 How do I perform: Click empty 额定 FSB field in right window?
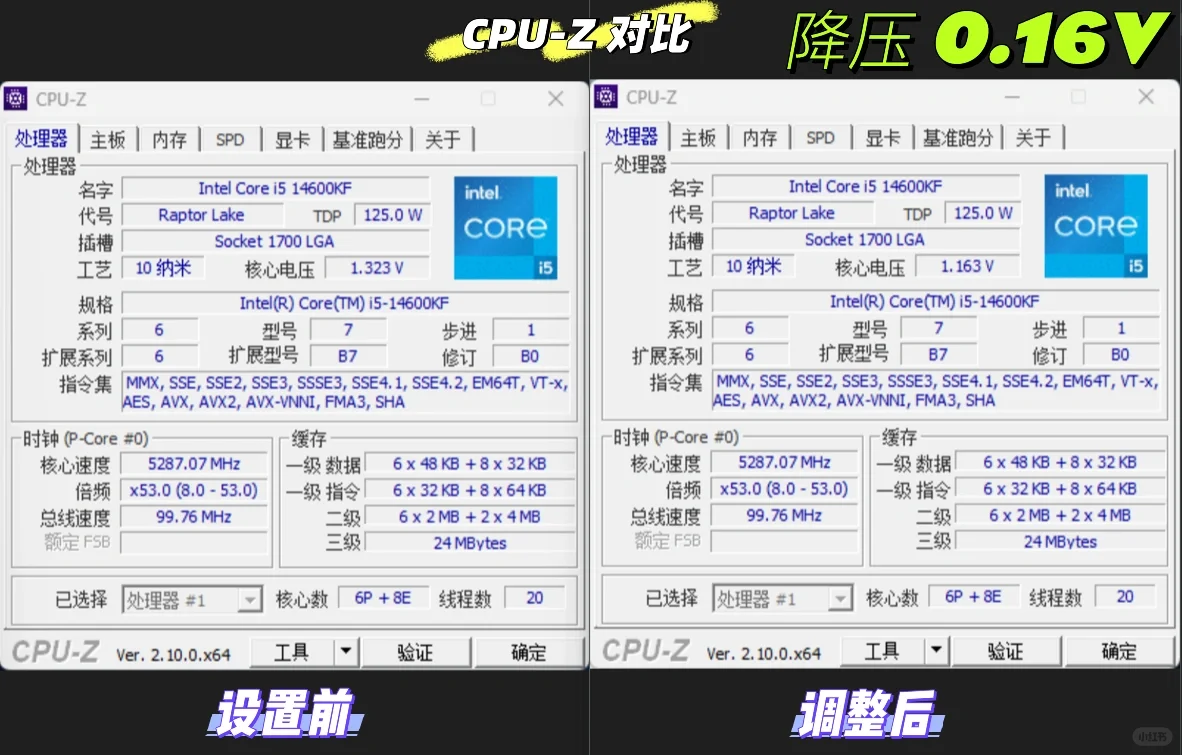pos(784,541)
